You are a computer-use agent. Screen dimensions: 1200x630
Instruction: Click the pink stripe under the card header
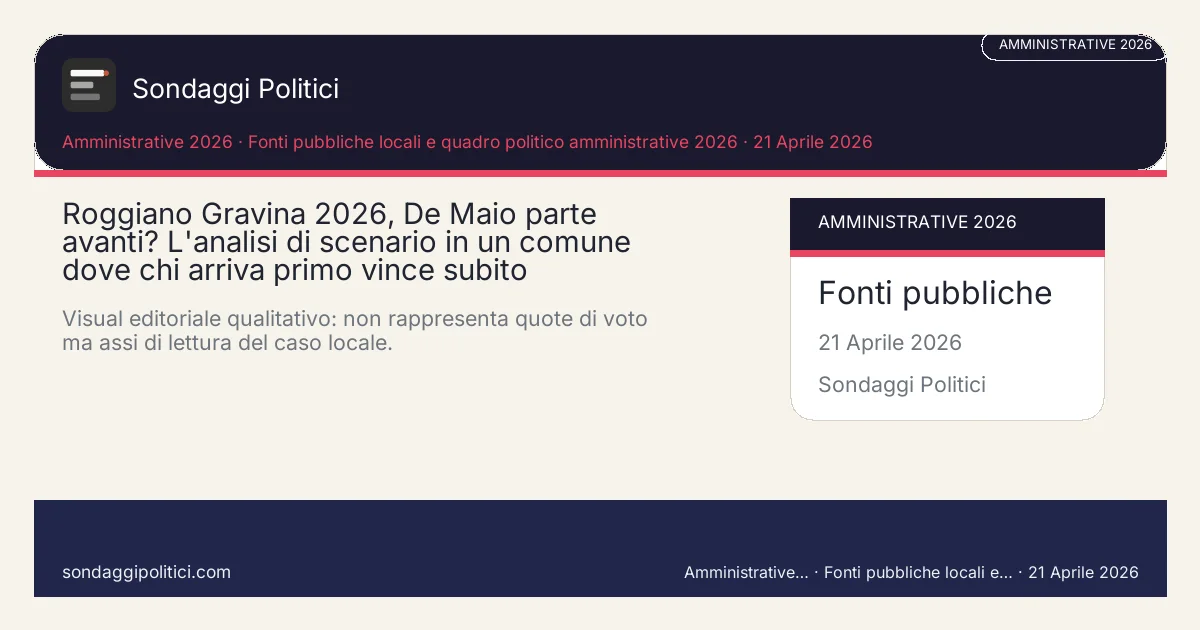pyautogui.click(x=946, y=253)
